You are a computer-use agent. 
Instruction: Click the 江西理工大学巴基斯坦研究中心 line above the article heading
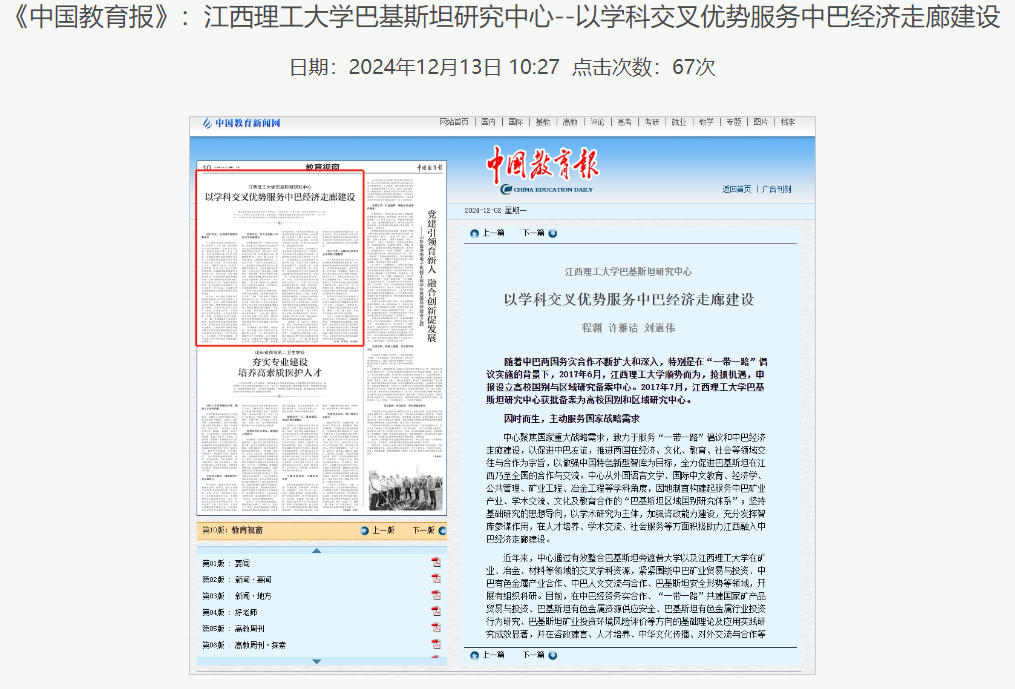pos(628,272)
